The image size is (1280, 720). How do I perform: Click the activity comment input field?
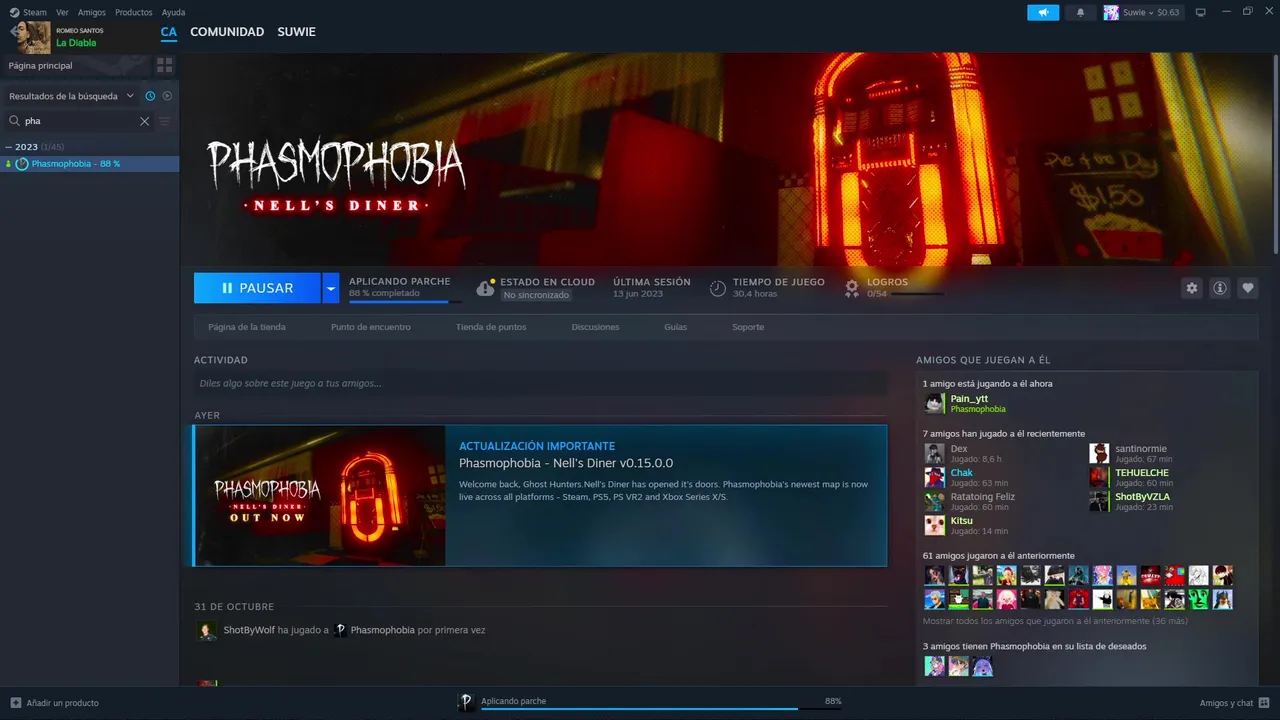(x=540, y=383)
